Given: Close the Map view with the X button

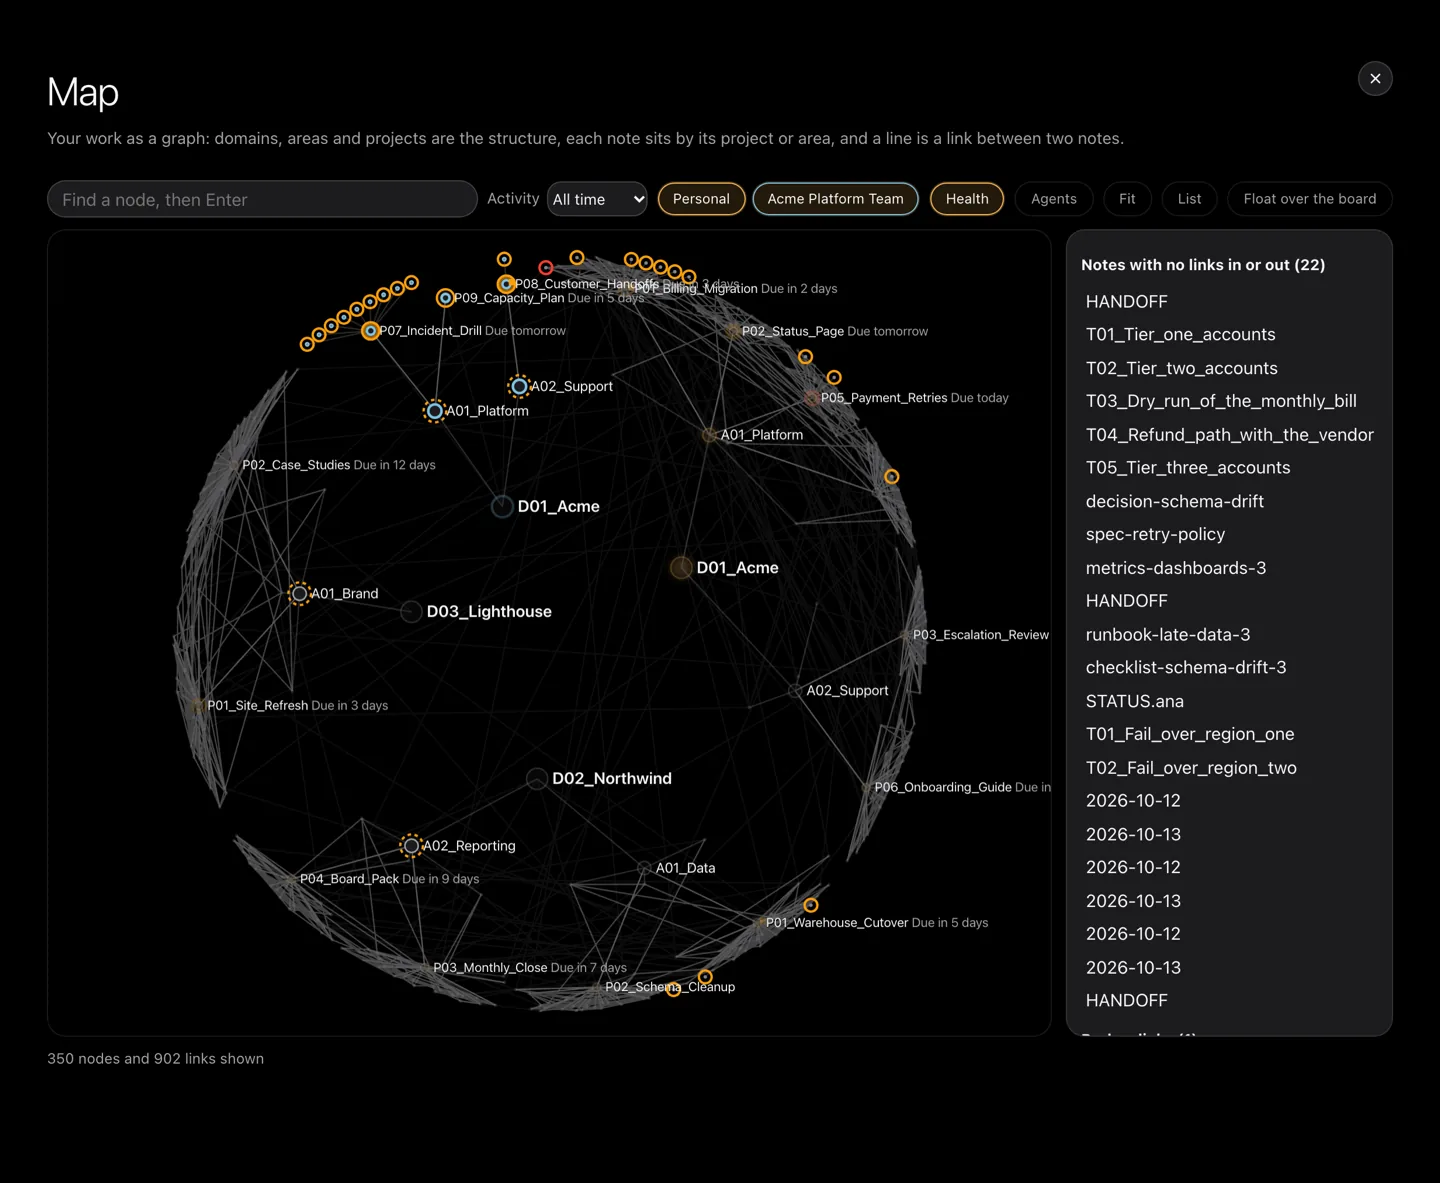Looking at the screenshot, I should [x=1375, y=79].
